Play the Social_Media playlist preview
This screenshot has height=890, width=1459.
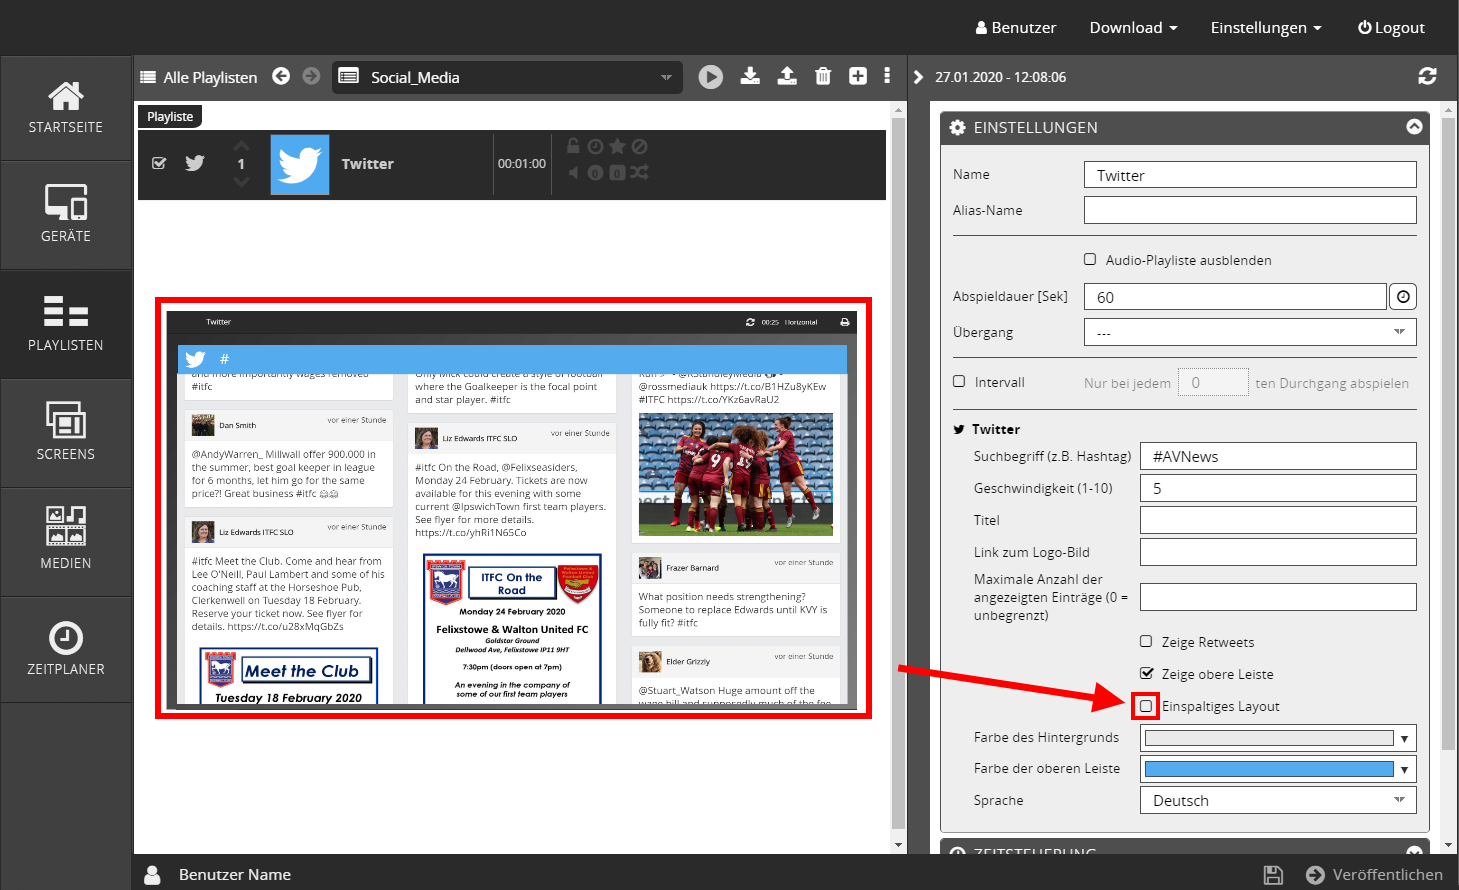pos(711,77)
